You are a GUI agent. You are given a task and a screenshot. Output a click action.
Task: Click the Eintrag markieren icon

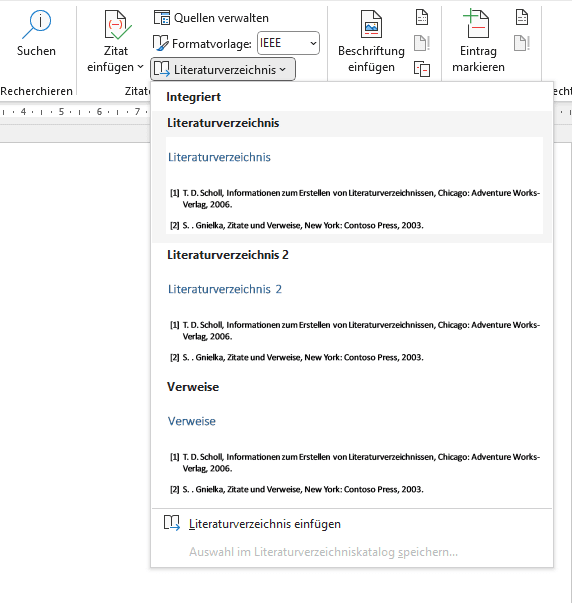tap(476, 24)
